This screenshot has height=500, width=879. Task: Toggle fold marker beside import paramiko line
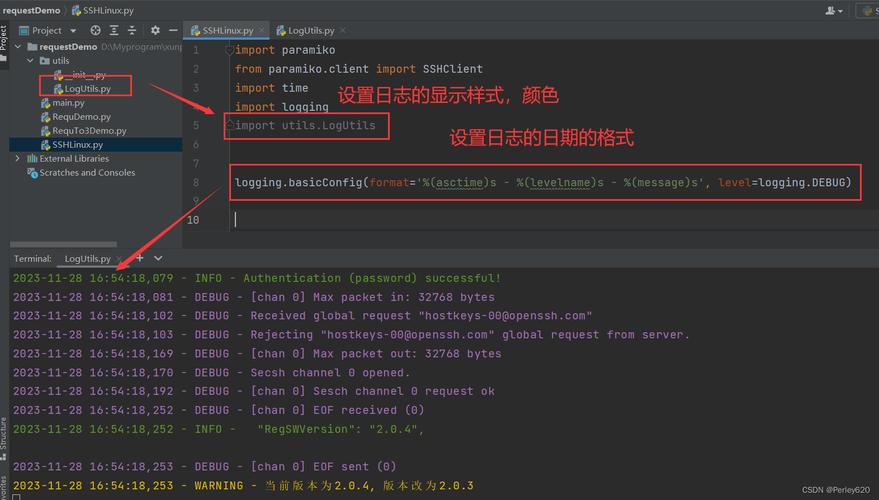[229, 50]
